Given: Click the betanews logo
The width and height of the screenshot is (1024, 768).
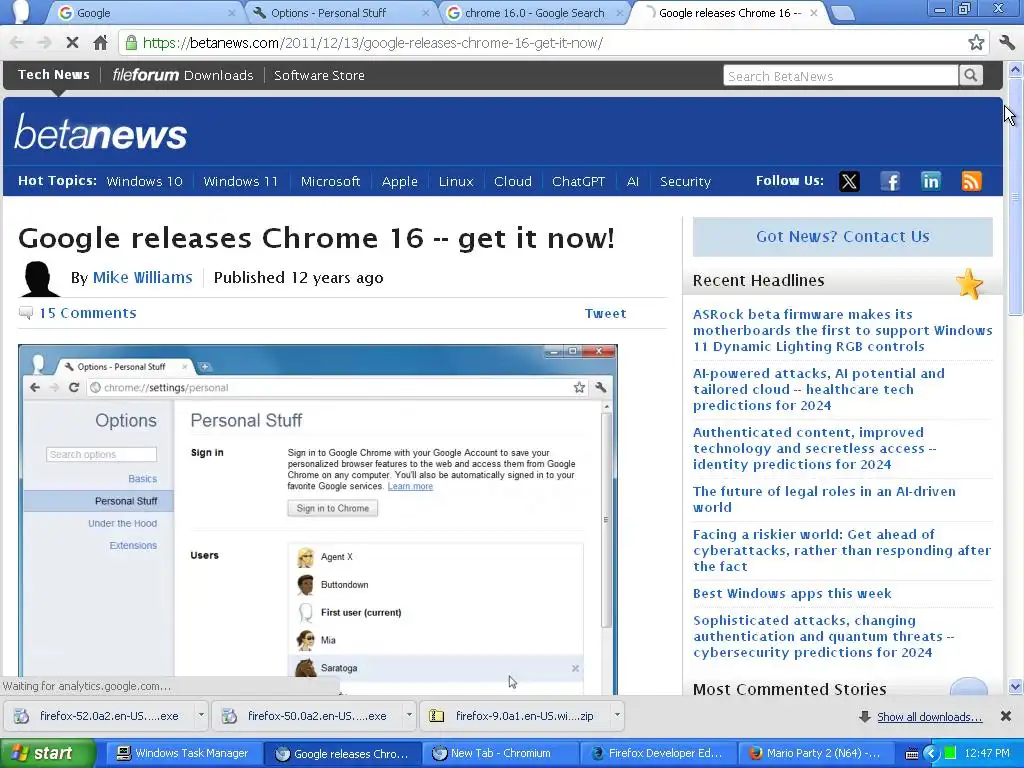Looking at the screenshot, I should [101, 132].
